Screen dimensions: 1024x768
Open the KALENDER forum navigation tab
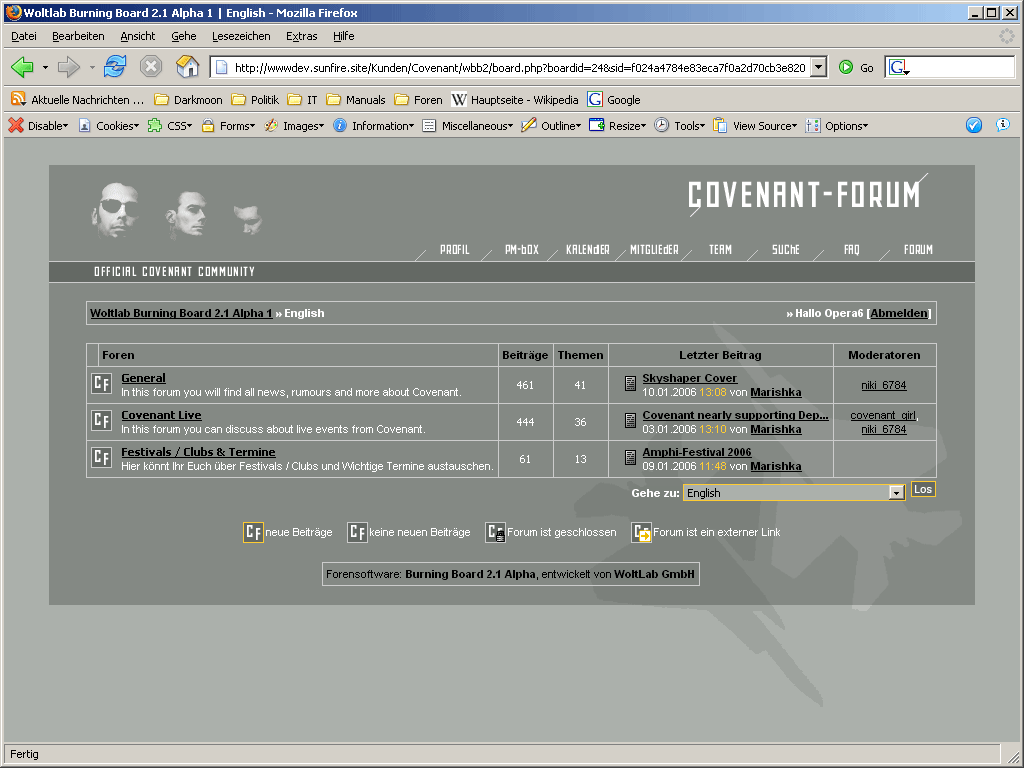click(587, 250)
